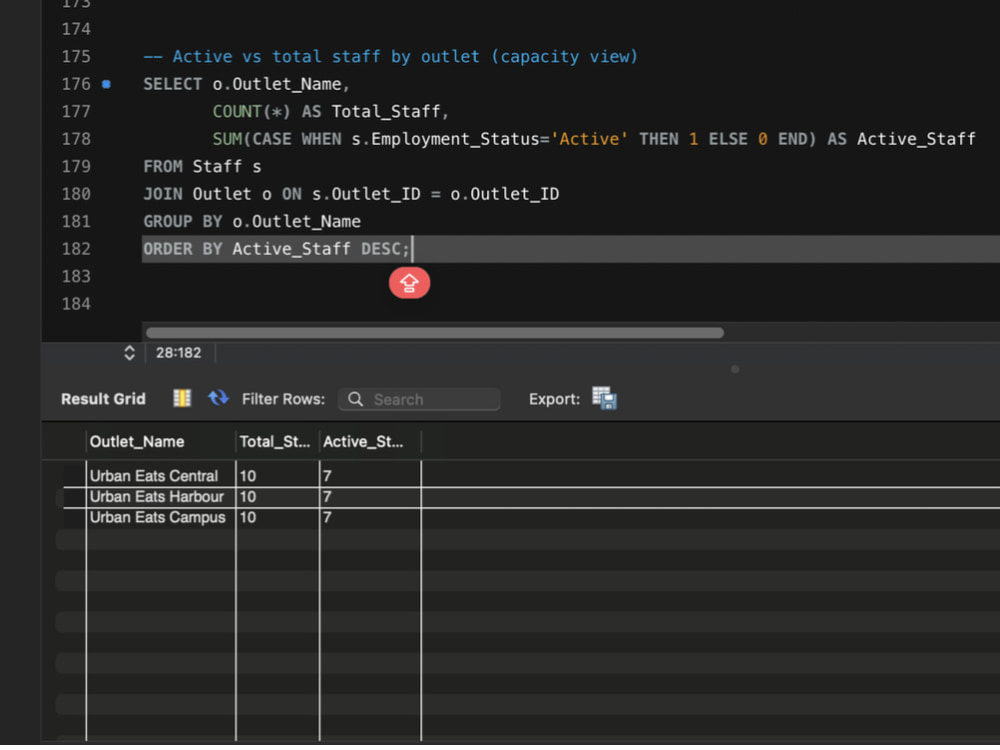Image resolution: width=1000 pixels, height=750 pixels.
Task: Sort by the Total_St... column header
Action: [277, 441]
